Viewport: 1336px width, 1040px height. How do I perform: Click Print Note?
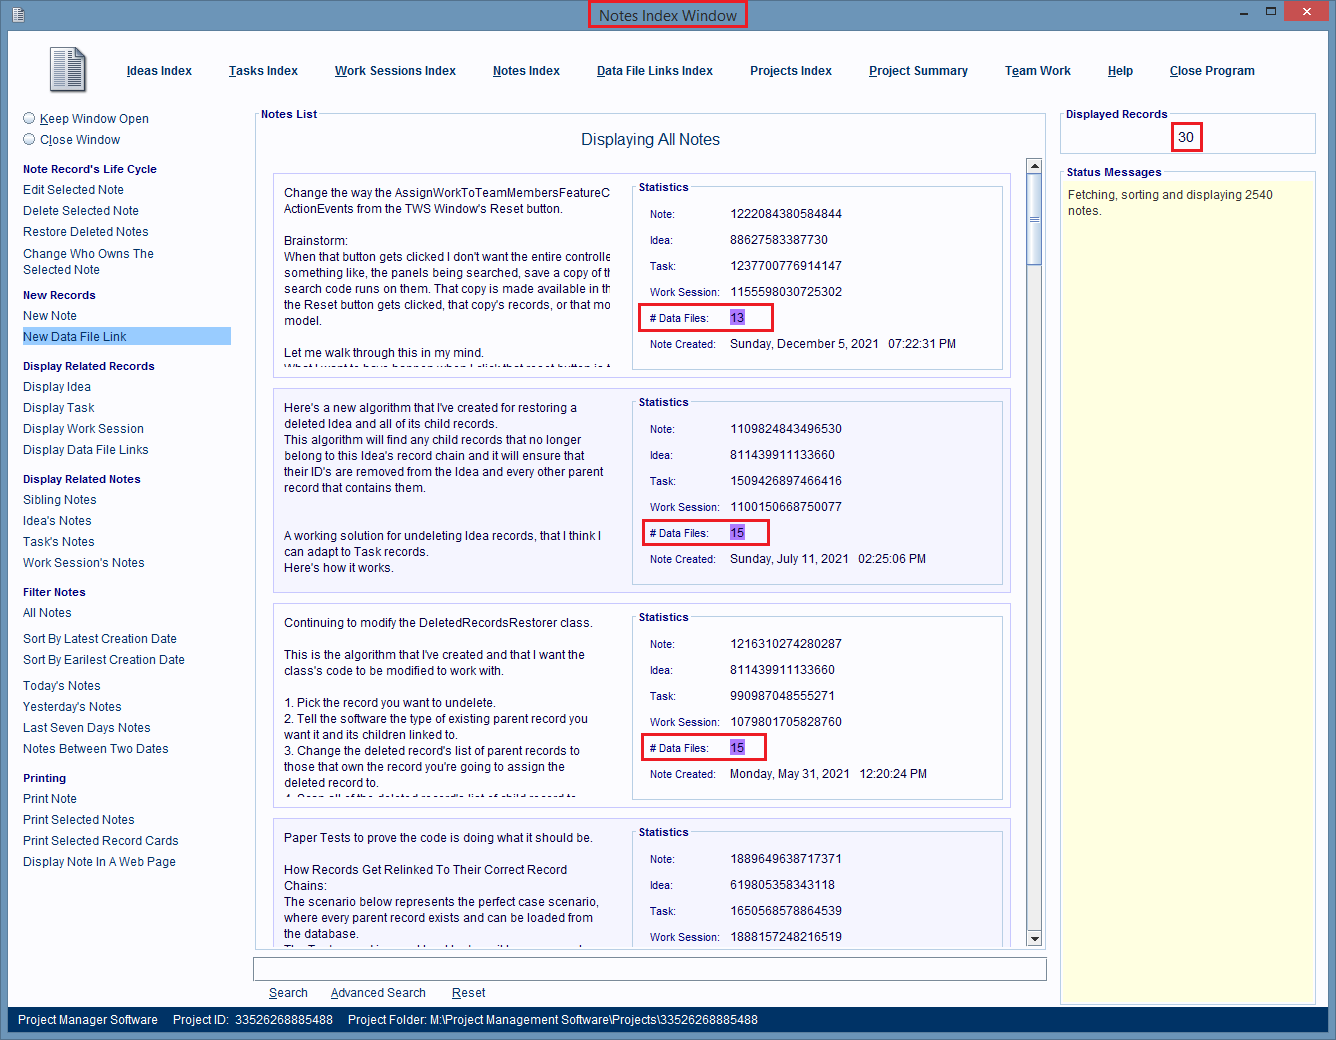click(x=50, y=799)
